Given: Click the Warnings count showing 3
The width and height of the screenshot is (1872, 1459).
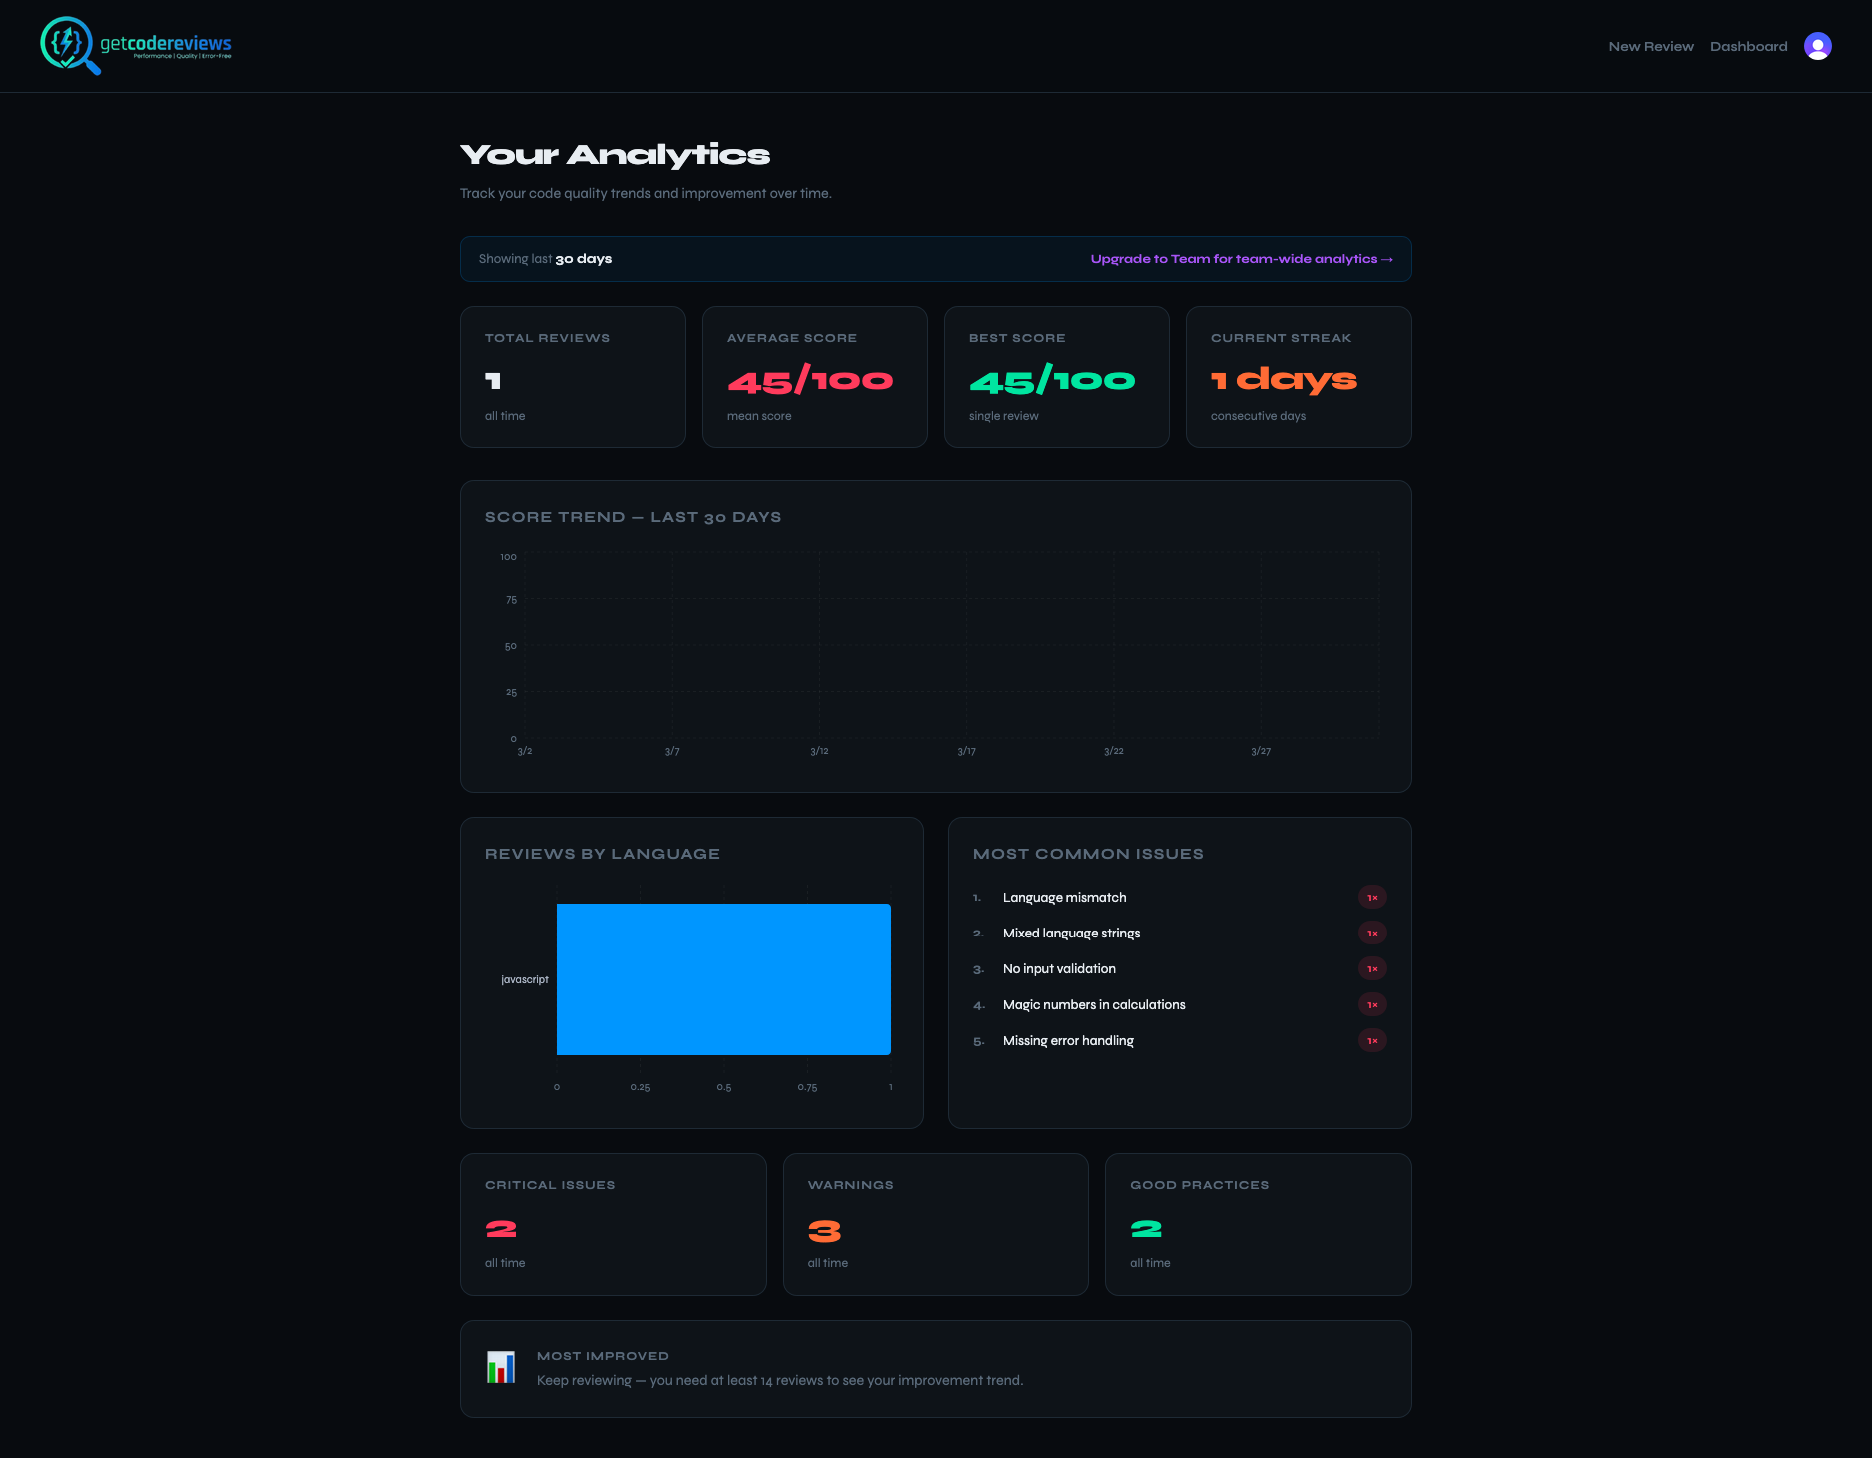Looking at the screenshot, I should coord(825,1230).
